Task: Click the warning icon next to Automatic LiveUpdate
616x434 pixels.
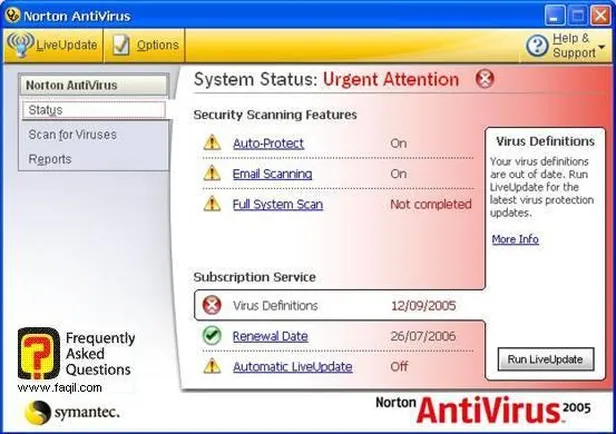Action: [x=211, y=367]
